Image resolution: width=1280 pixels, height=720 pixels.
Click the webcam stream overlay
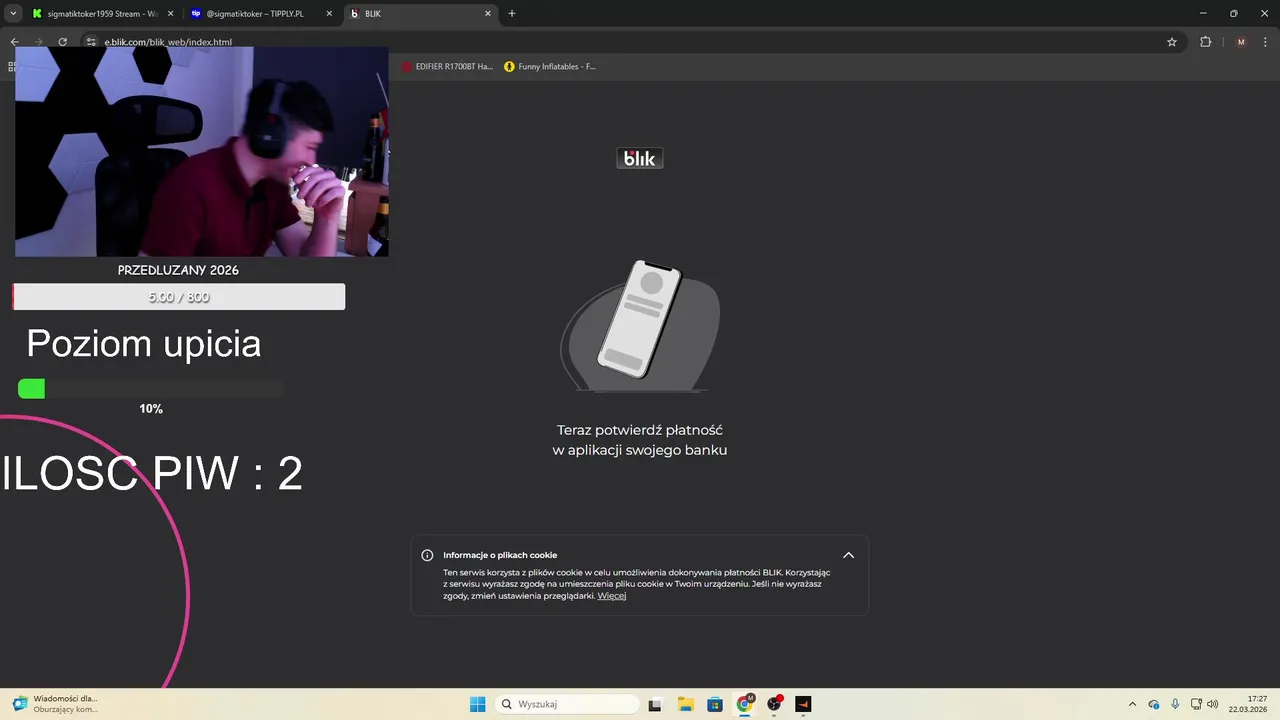pos(202,151)
